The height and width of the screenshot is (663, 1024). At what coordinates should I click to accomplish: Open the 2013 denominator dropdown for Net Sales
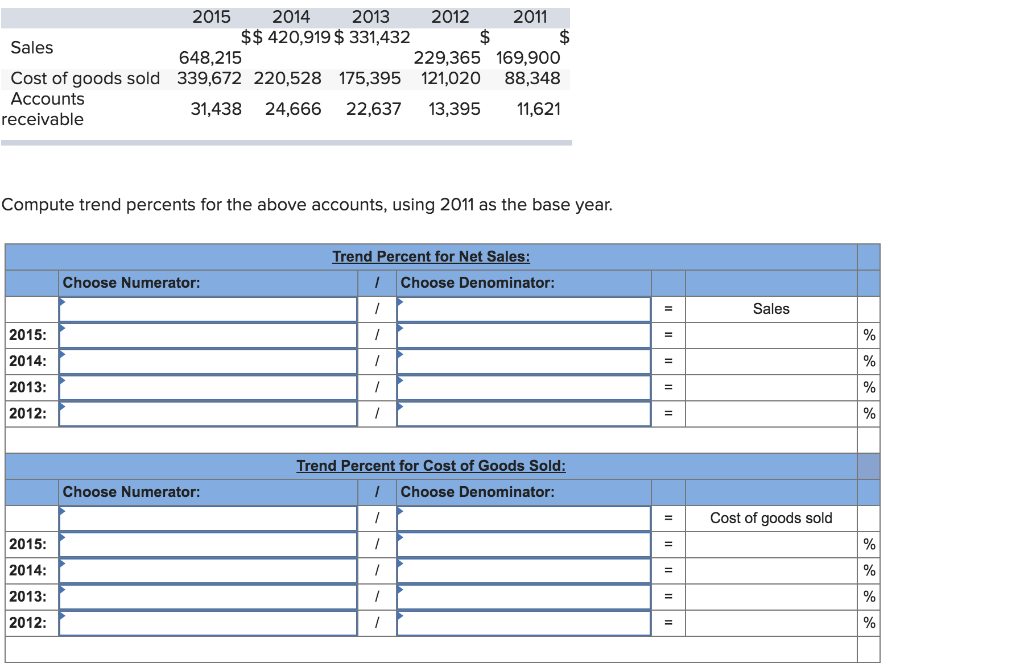(x=520, y=387)
